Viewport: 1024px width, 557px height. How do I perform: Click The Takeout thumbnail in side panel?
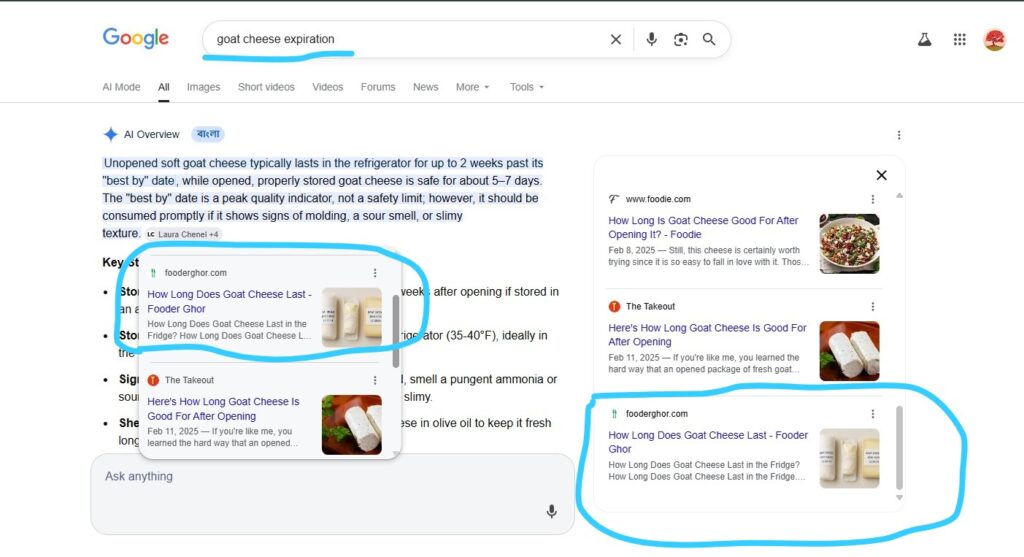(x=849, y=351)
